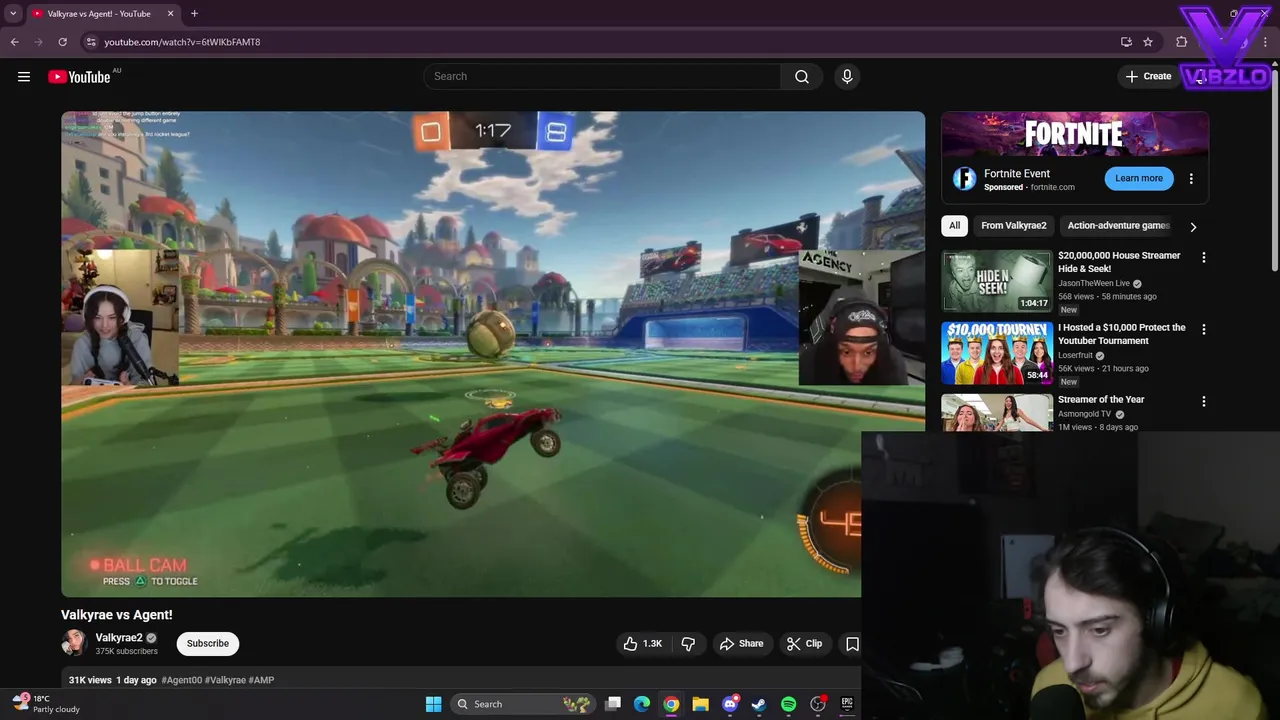The image size is (1280, 720).
Task: Bookmark the page with the star icon
Action: (x=1148, y=42)
